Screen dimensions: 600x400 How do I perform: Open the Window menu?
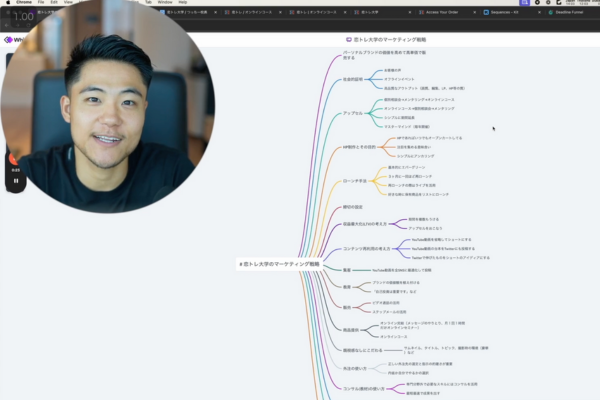[165, 2]
